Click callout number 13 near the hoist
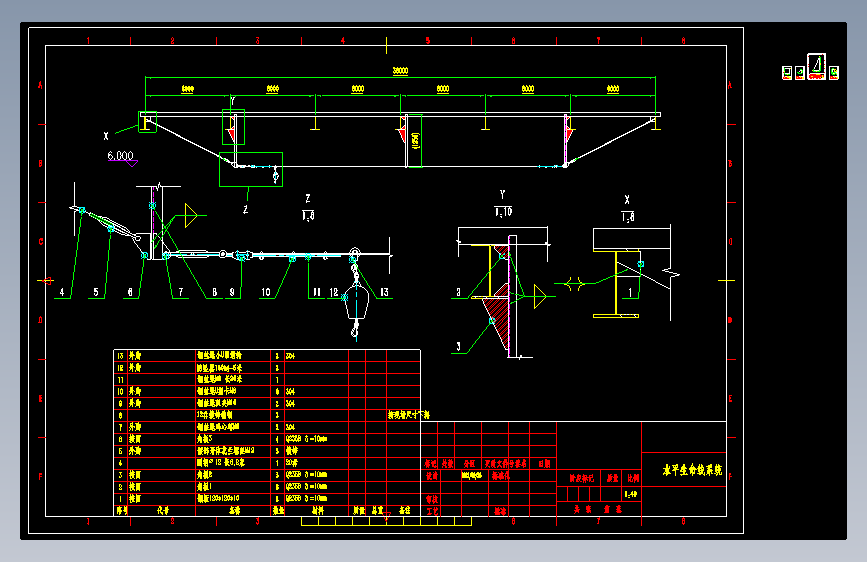The width and height of the screenshot is (867, 562). 384,292
